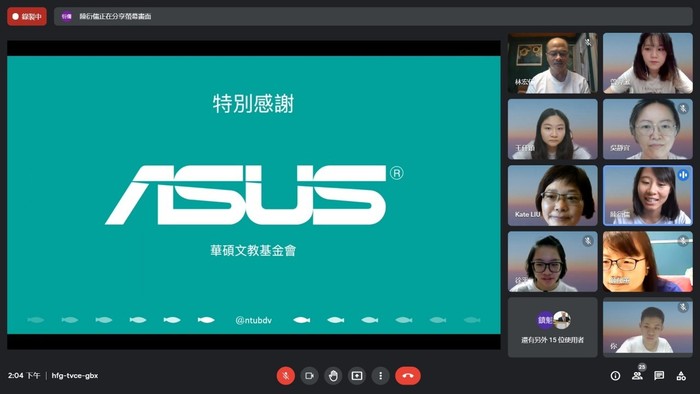The height and width of the screenshot is (394, 700).
Task: Open the activities shapes icon
Action: point(681,376)
